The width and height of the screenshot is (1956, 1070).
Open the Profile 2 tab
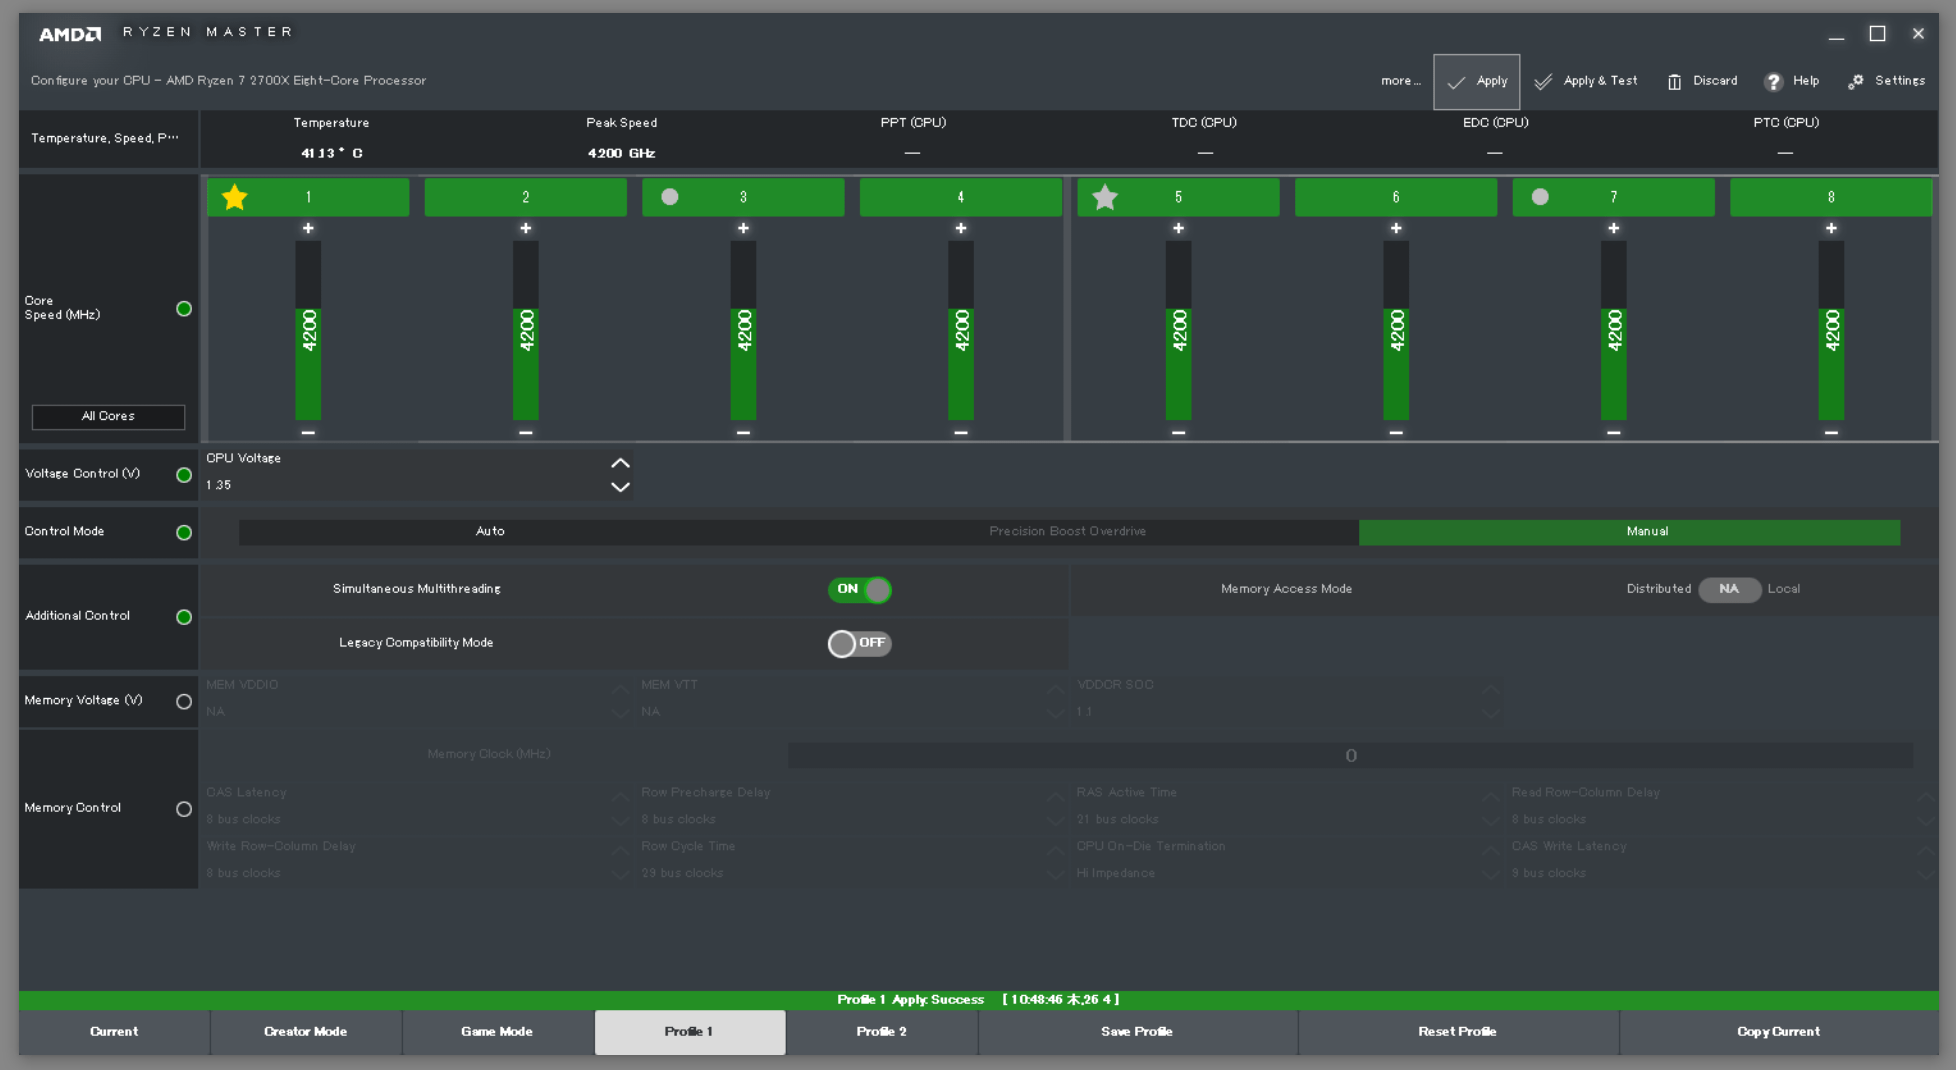click(x=881, y=1032)
